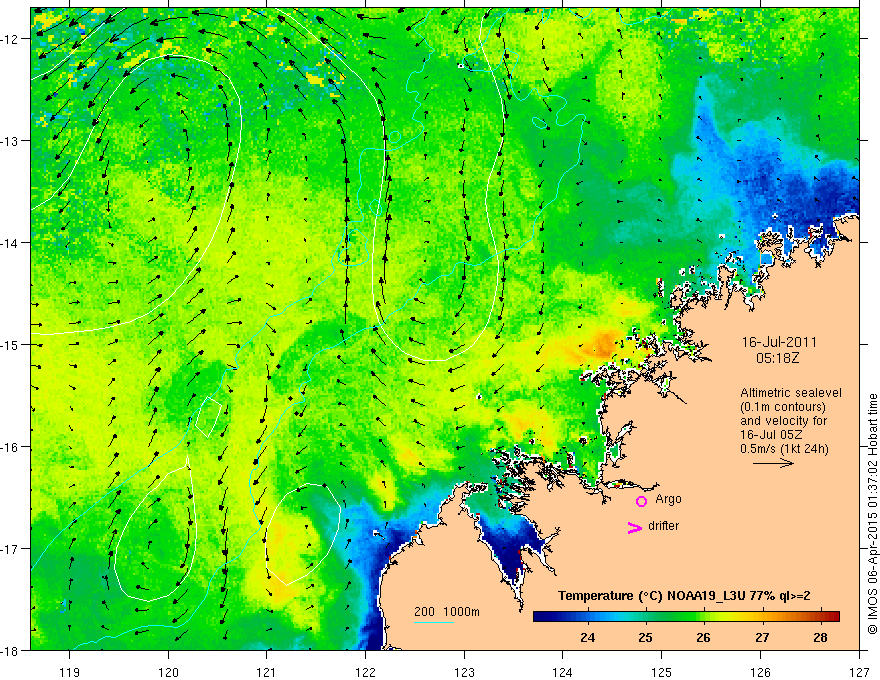Click the longitude axis label '125'
Image resolution: width=880 pixels, height=680 pixels.
(x=662, y=672)
